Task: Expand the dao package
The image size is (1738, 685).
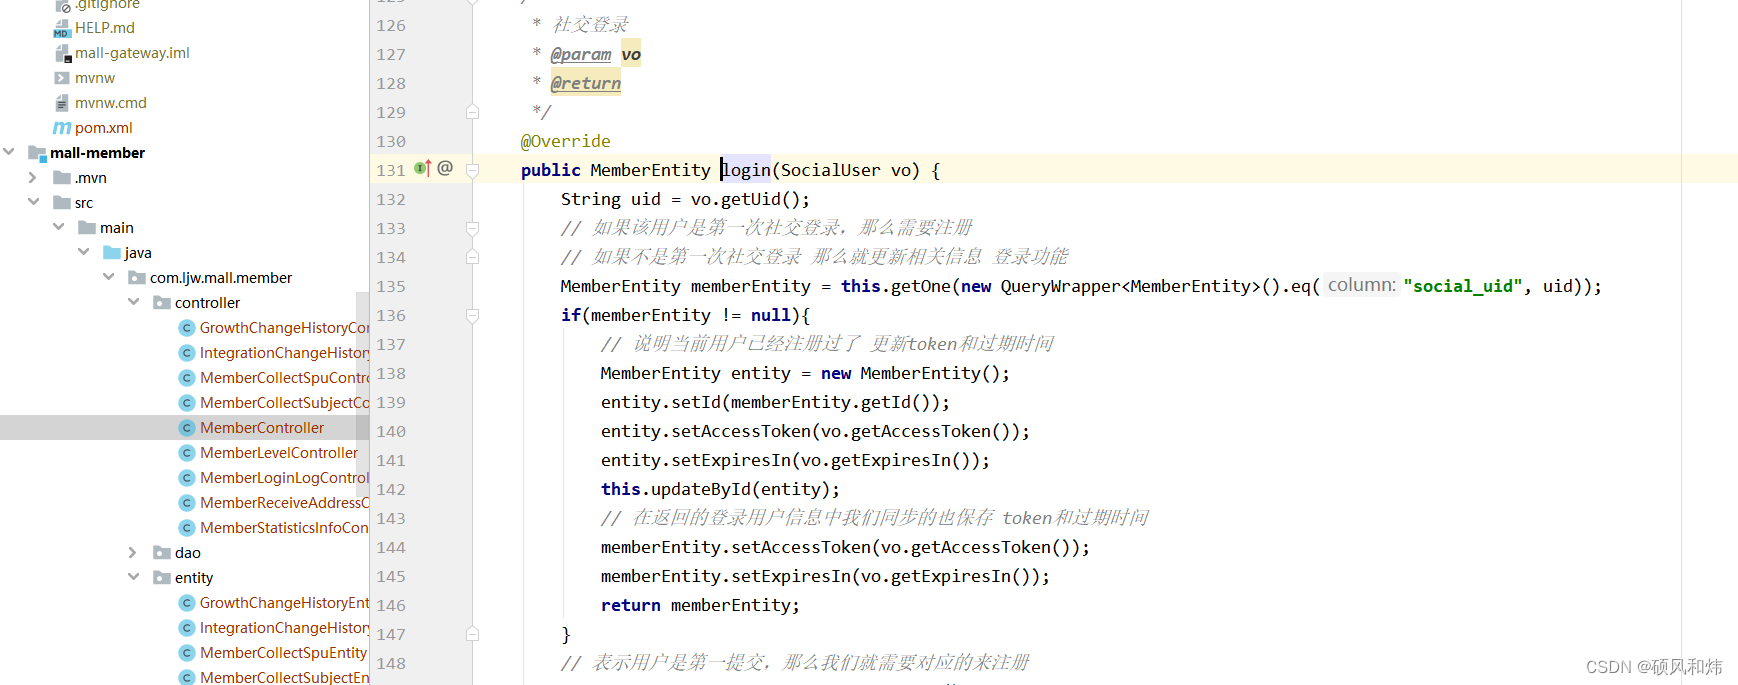Action: click(x=133, y=553)
